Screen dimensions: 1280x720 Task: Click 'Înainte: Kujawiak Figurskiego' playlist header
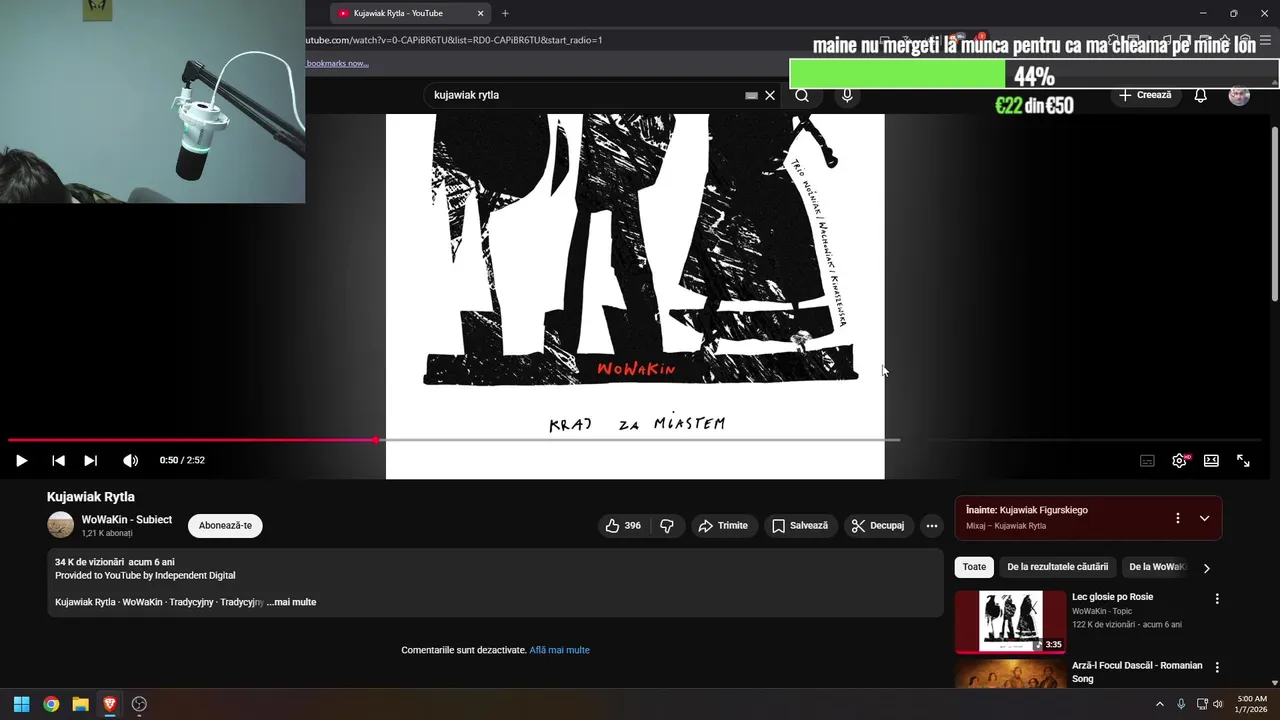point(1027,510)
